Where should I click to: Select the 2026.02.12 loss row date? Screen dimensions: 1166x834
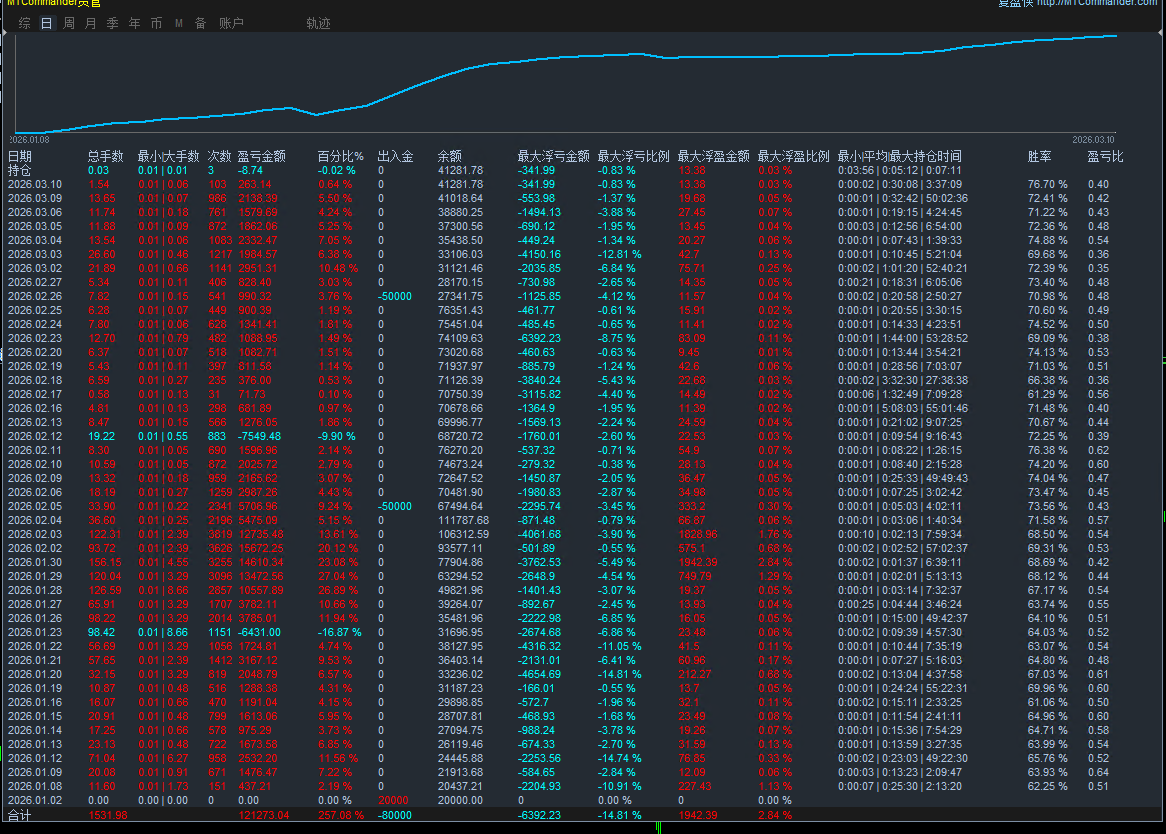[35, 436]
